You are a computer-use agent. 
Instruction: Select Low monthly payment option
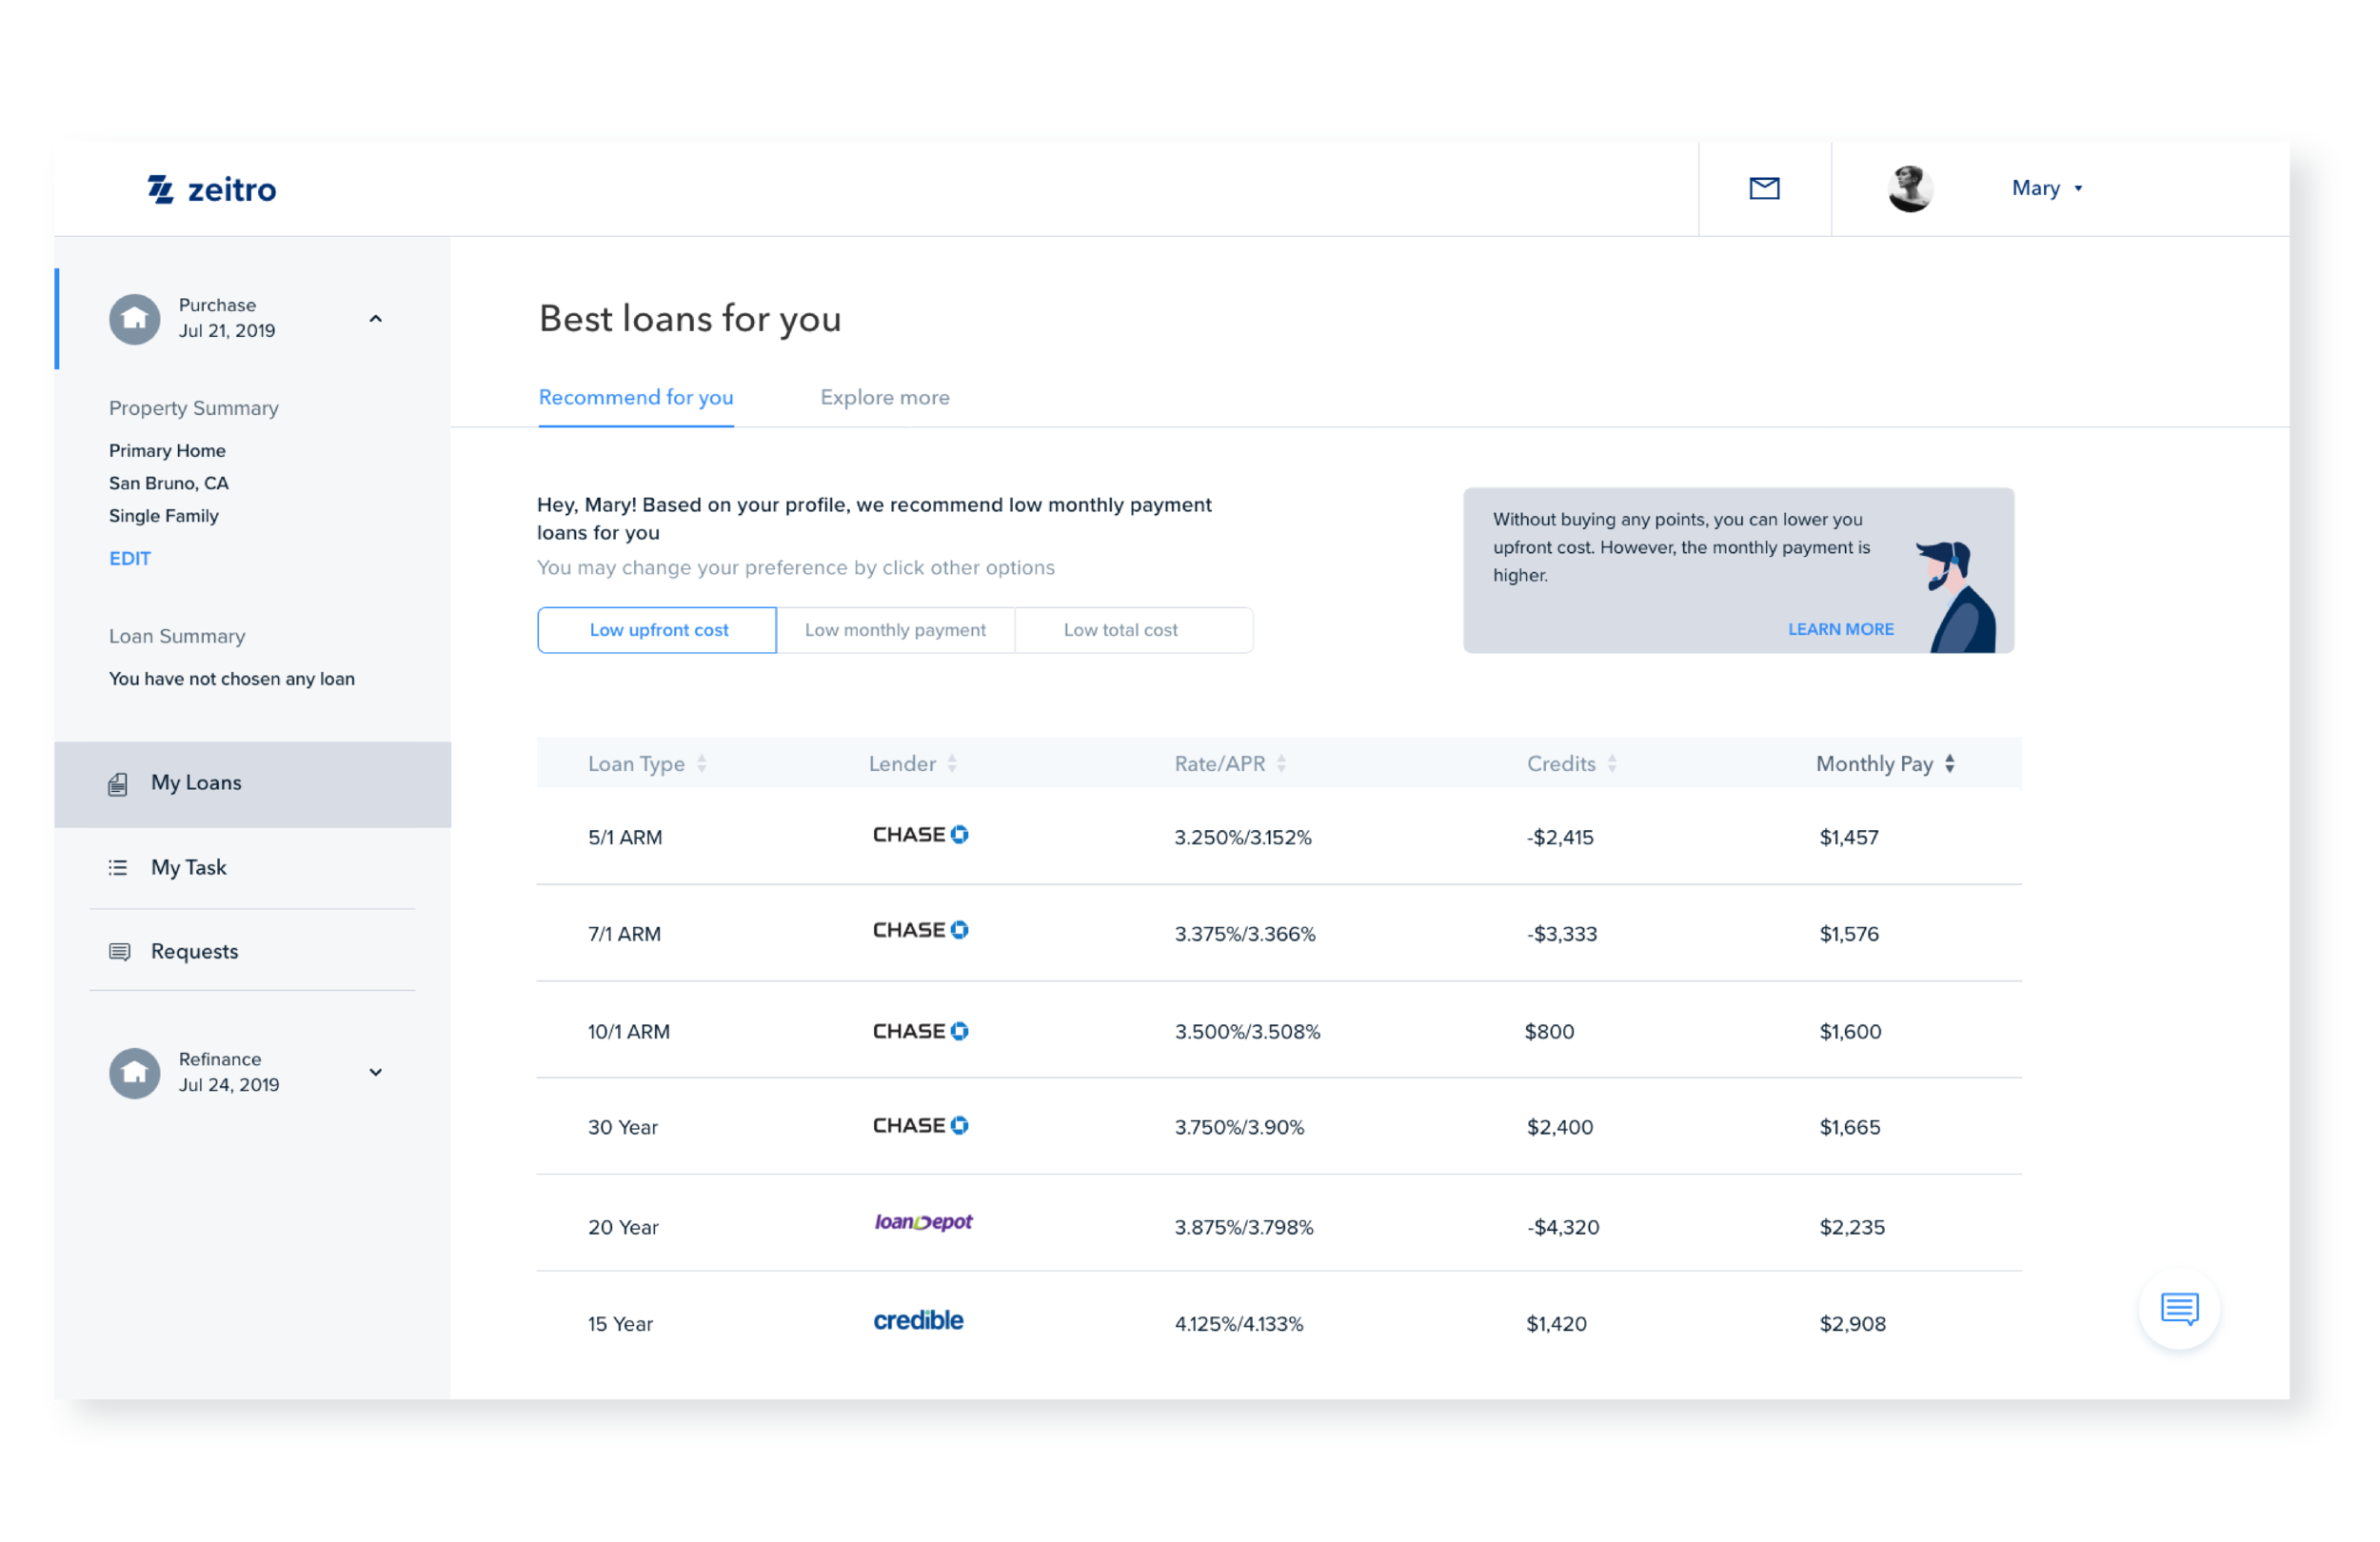895,630
